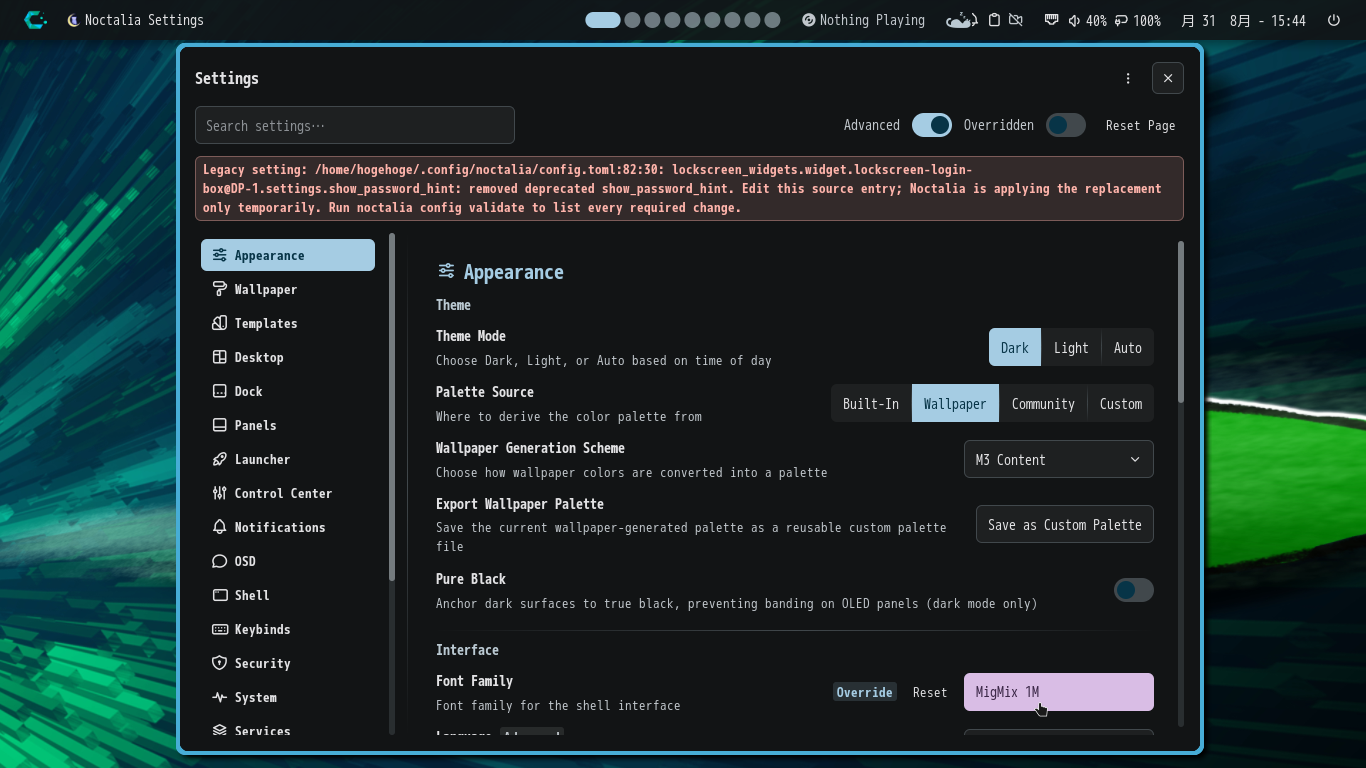The width and height of the screenshot is (1366, 768).
Task: Open the three-dot settings menu
Action: pos(1128,78)
